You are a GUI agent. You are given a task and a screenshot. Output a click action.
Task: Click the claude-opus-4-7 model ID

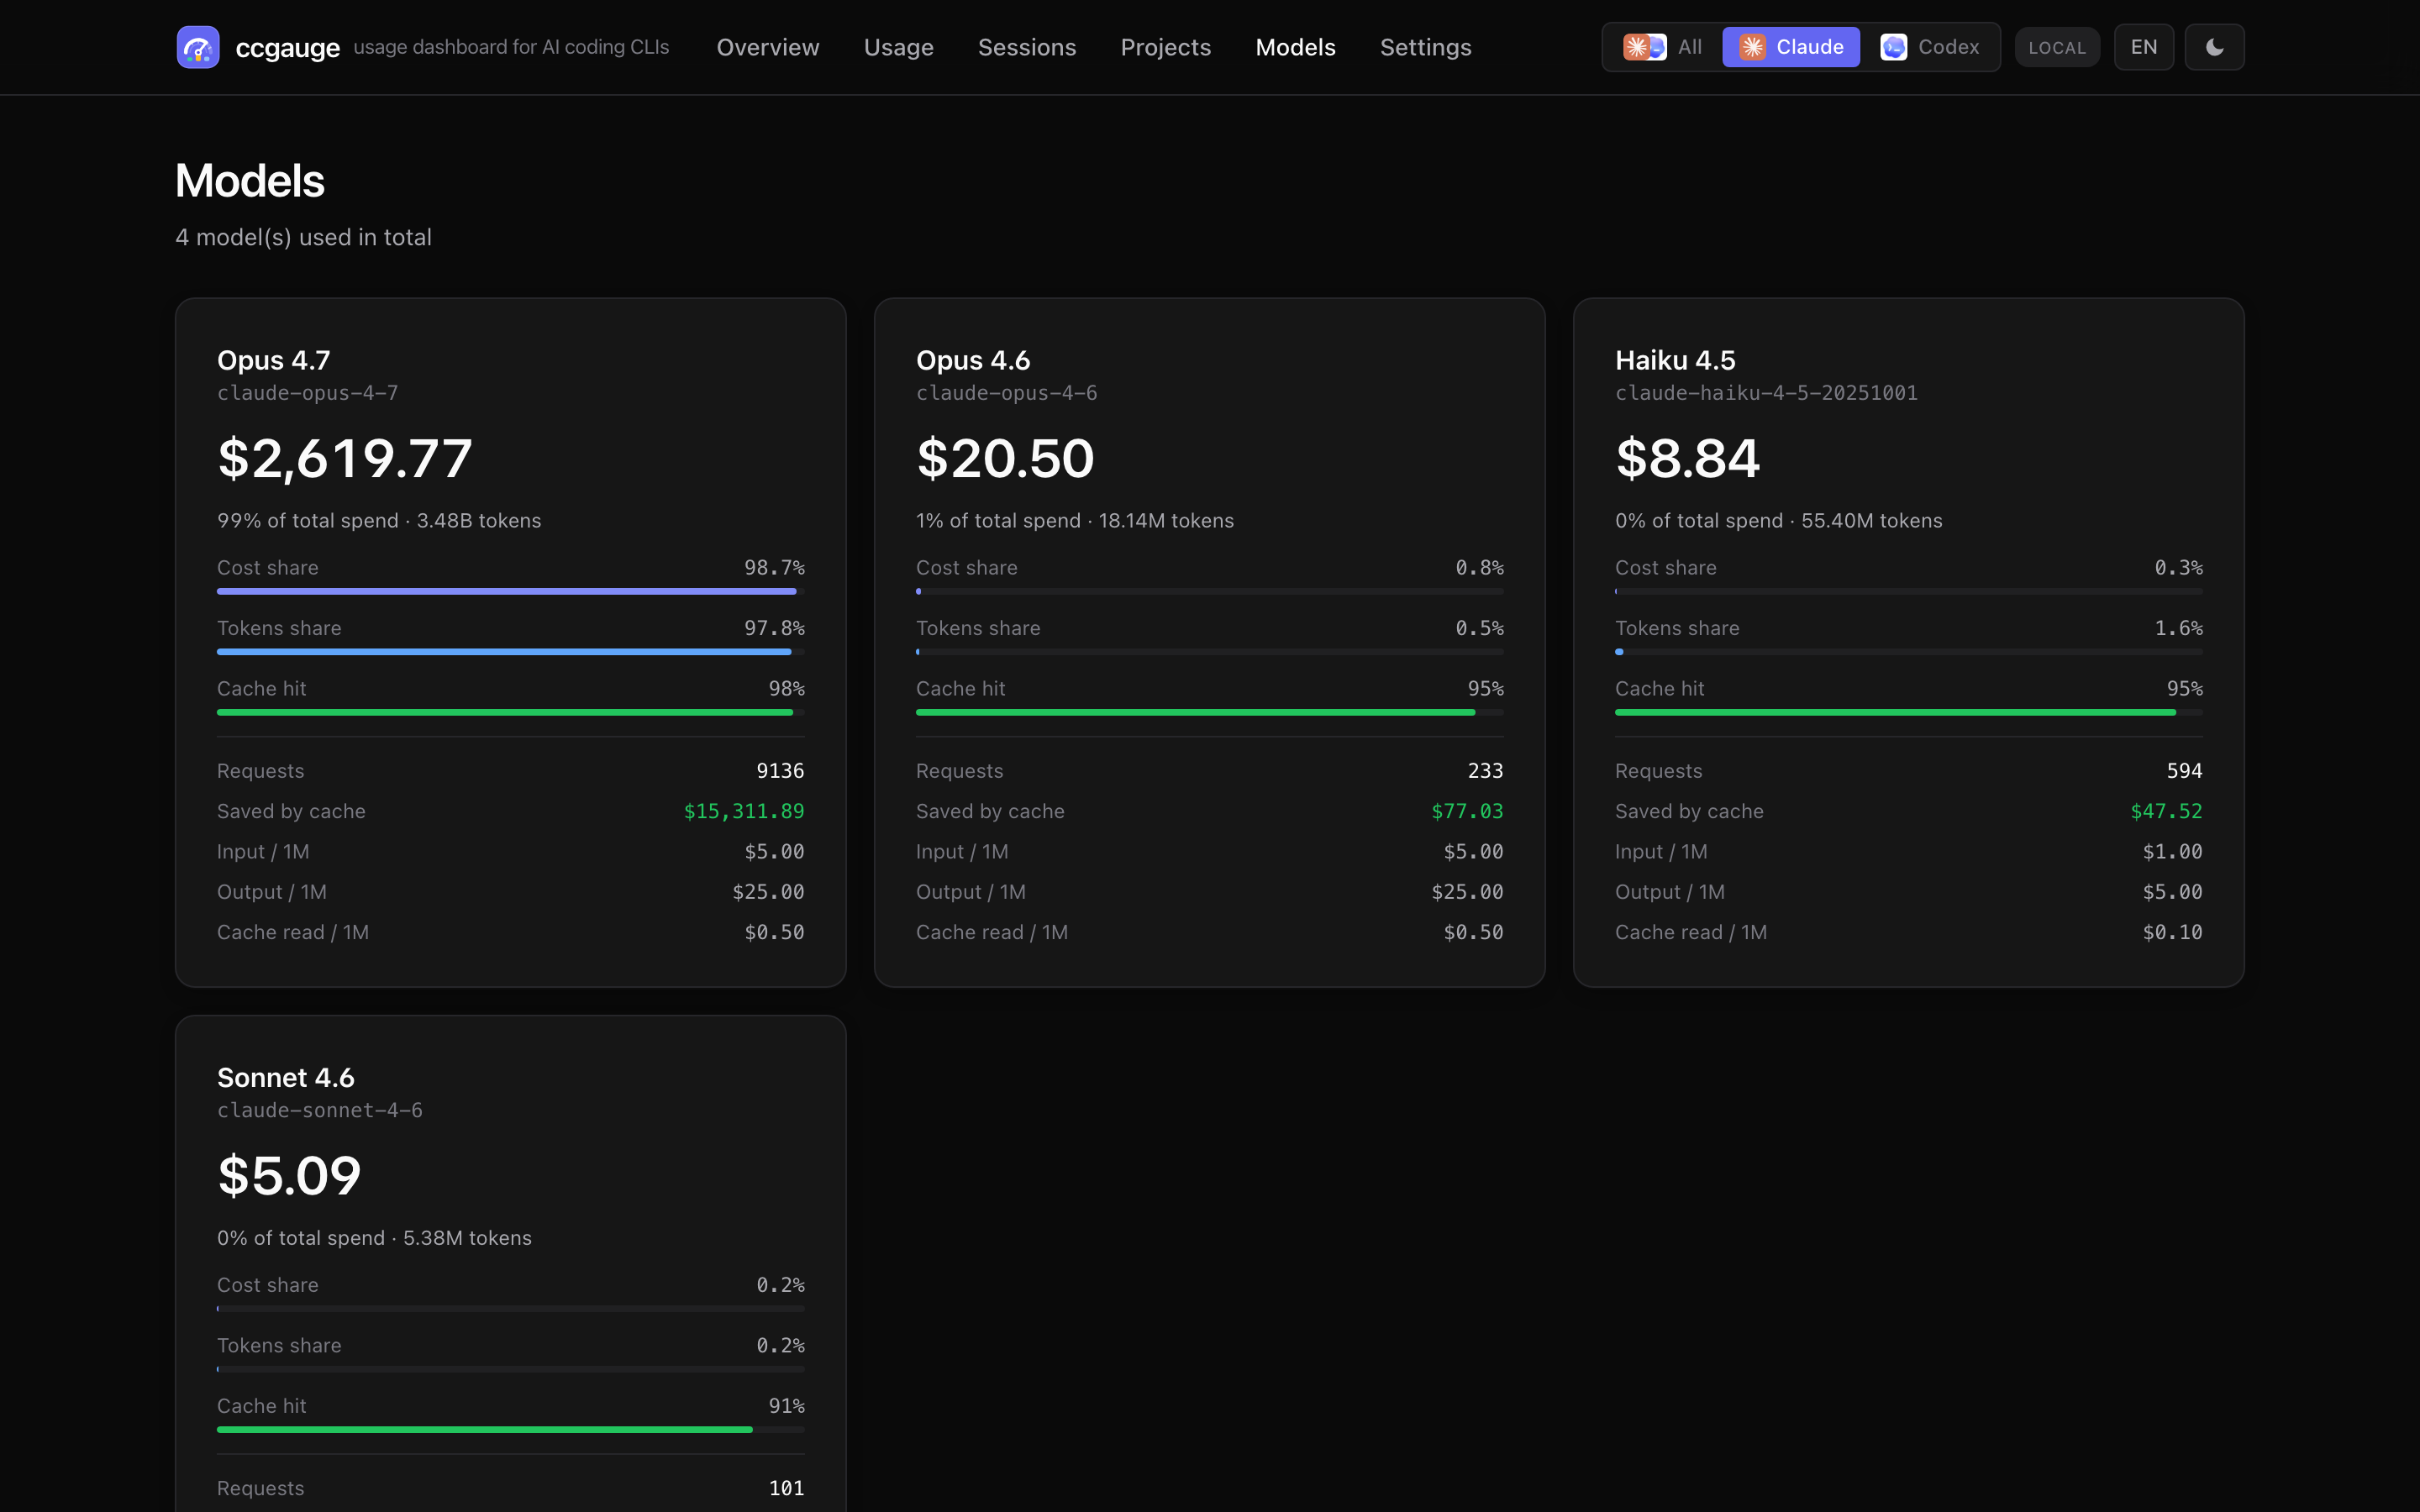point(308,393)
